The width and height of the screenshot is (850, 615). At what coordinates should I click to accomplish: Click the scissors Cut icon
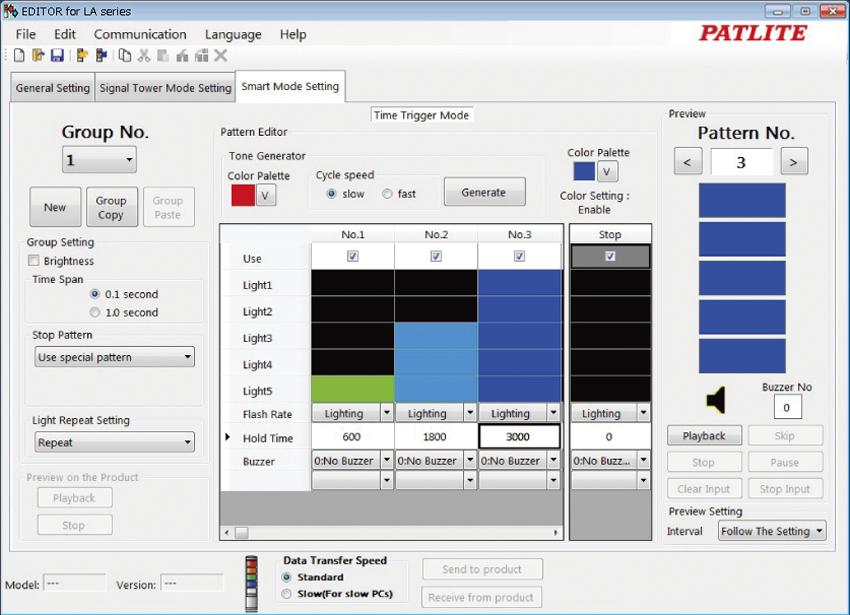click(x=144, y=56)
